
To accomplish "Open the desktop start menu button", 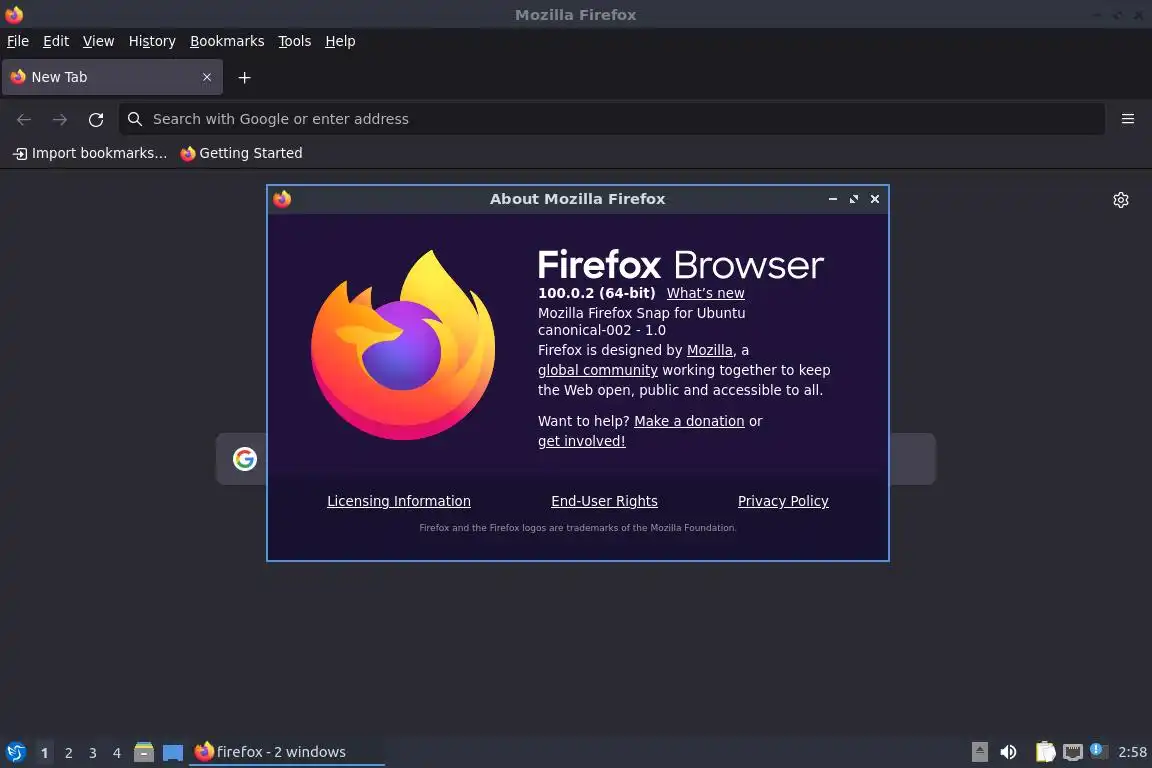I will click(16, 753).
